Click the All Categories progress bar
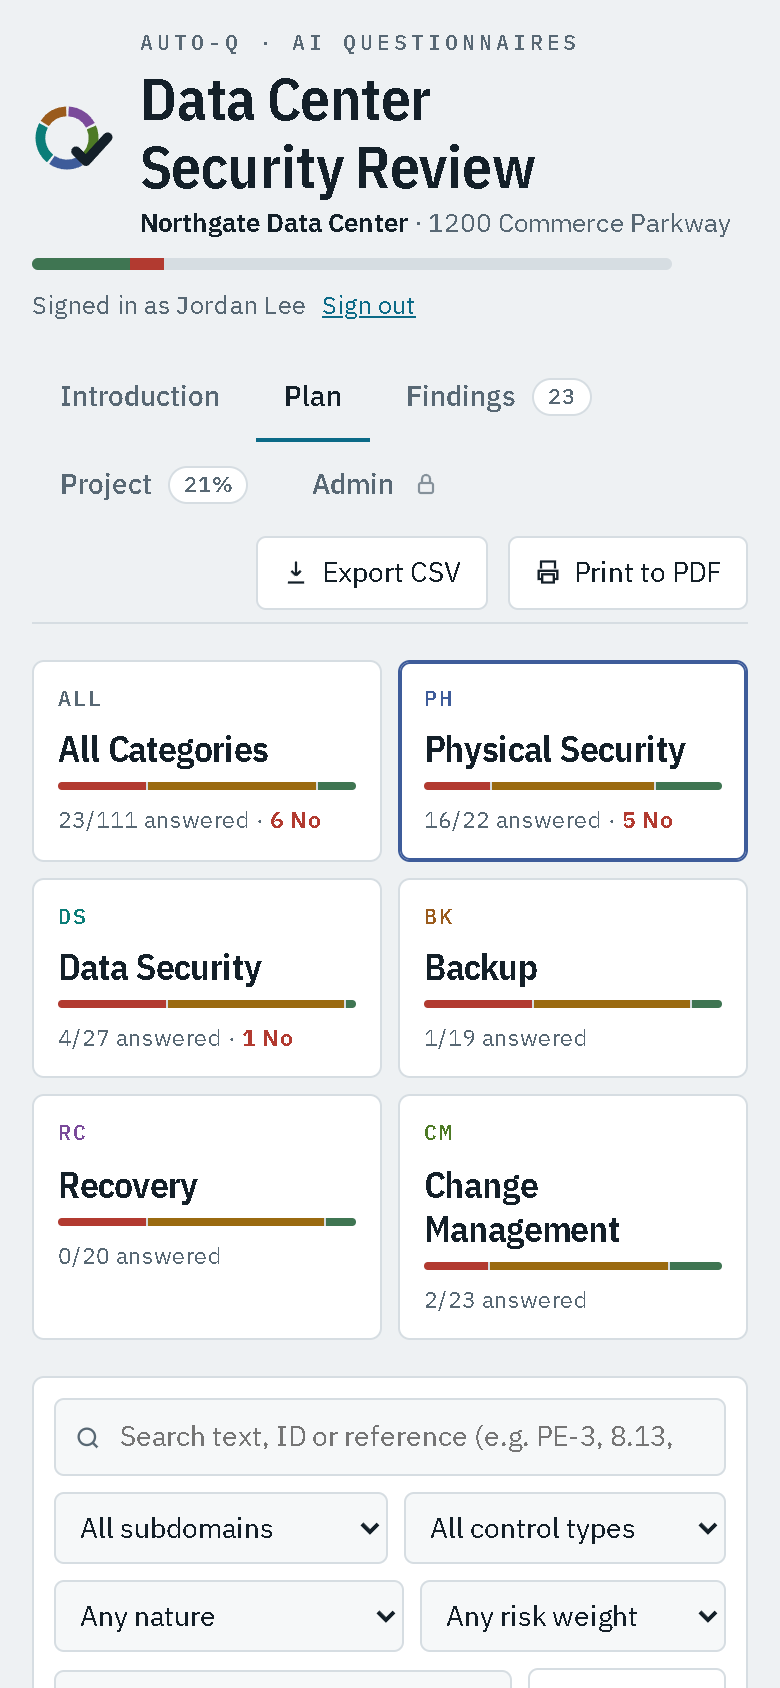 (207, 786)
